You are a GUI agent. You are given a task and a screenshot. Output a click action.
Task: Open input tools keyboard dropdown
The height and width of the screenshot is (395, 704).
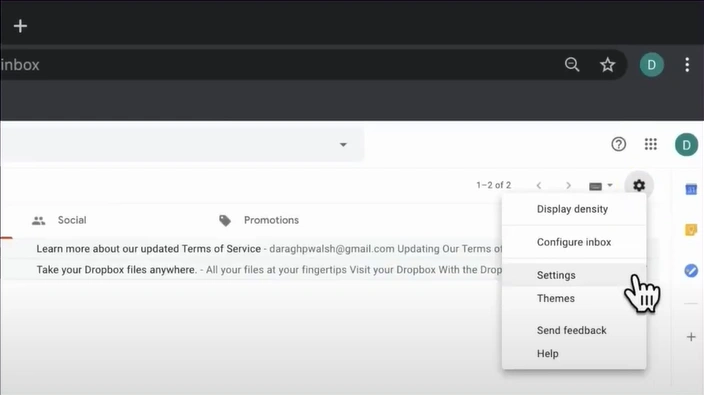[600, 185]
